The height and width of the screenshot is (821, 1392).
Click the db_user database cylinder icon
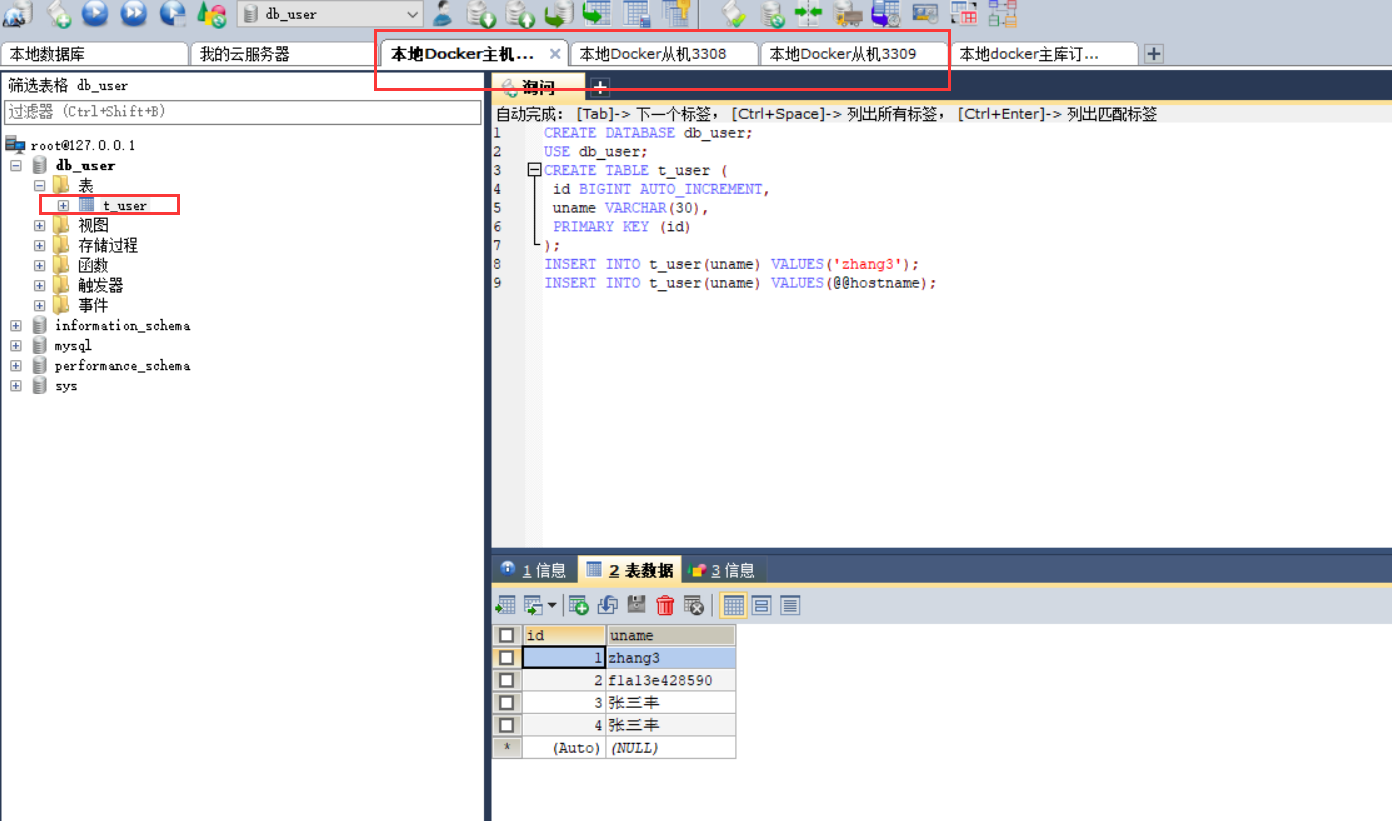pos(40,165)
